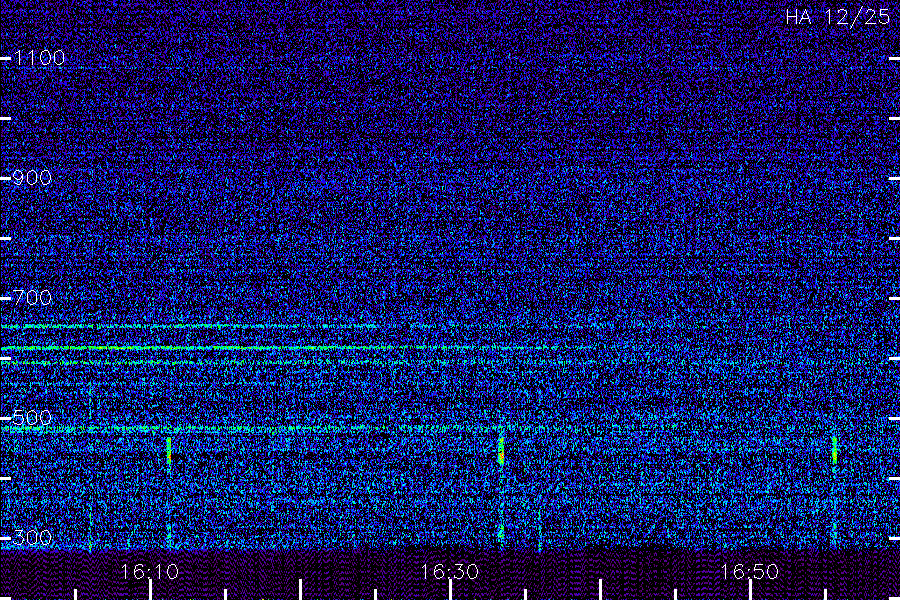Click the 500 frequency axis label
The height and width of the screenshot is (600, 900).
pos(32,418)
